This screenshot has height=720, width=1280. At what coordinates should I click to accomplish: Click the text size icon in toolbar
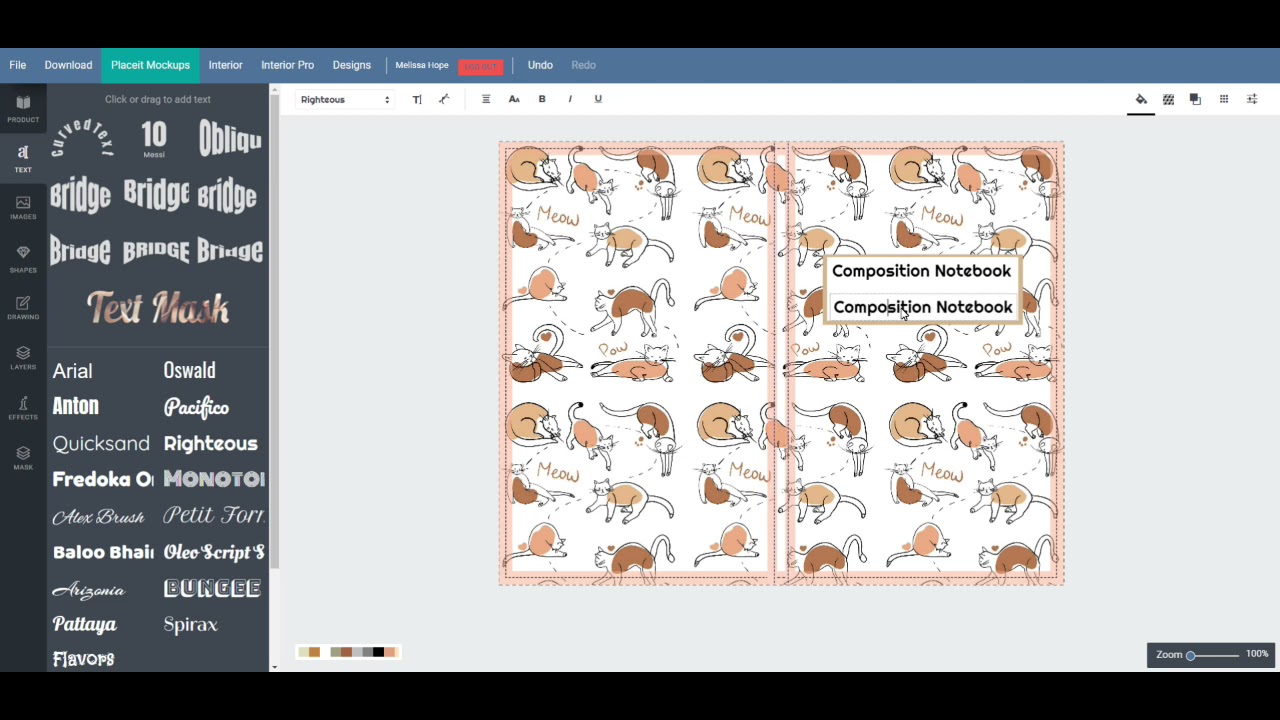417,99
